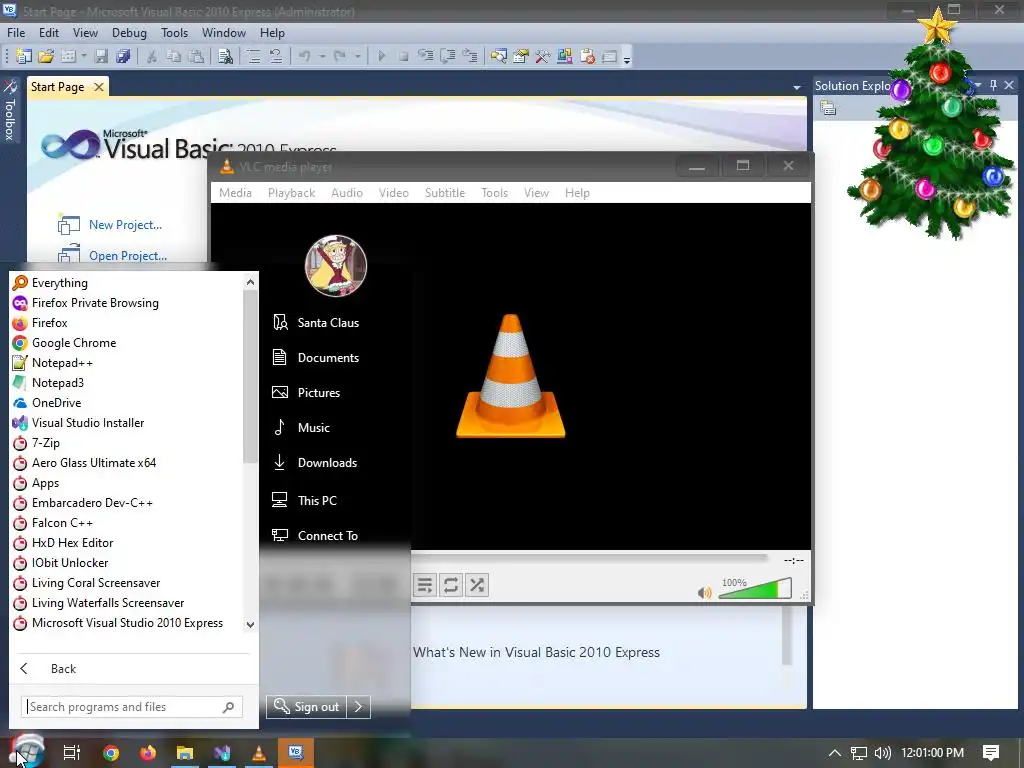
Task: Select the Start Page tab
Action: pyautogui.click(x=57, y=87)
